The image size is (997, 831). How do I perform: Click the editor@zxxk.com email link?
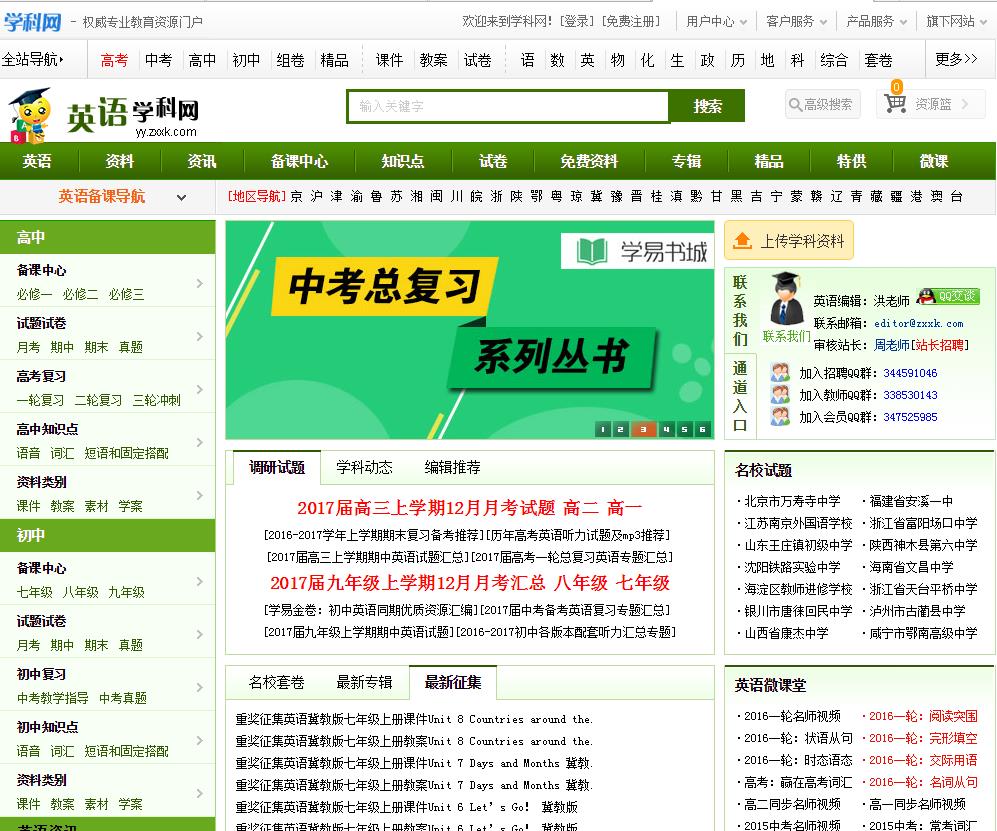tap(918, 324)
